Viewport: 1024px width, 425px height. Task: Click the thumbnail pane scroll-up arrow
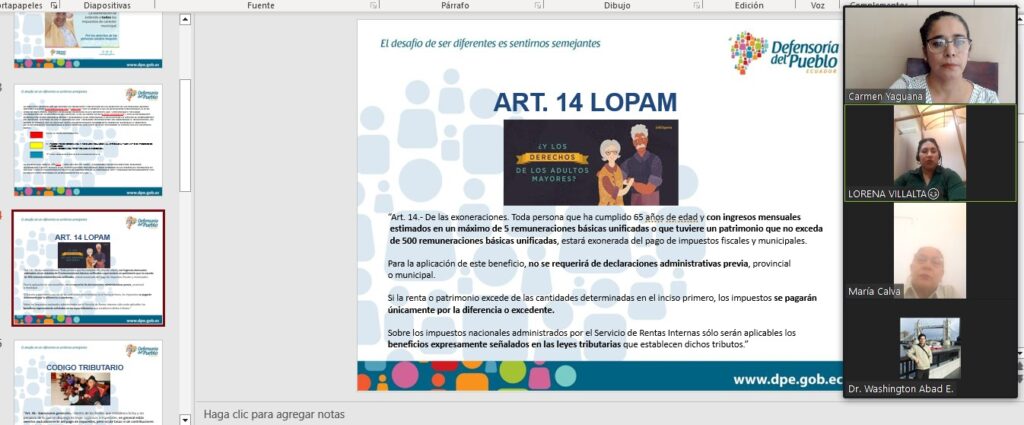(185, 19)
